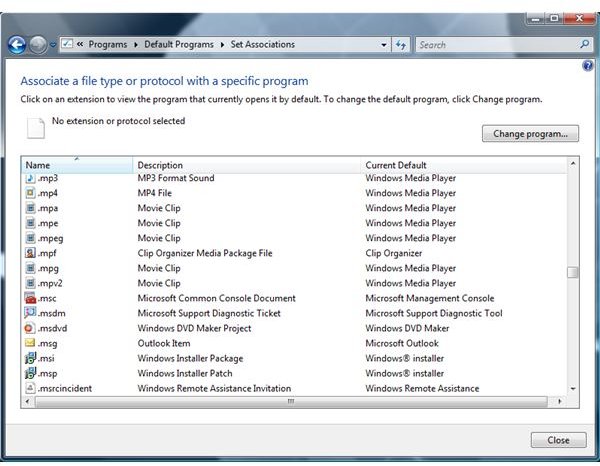The image size is (600, 466).
Task: Expand the address bar history dropdown
Action: (x=384, y=45)
